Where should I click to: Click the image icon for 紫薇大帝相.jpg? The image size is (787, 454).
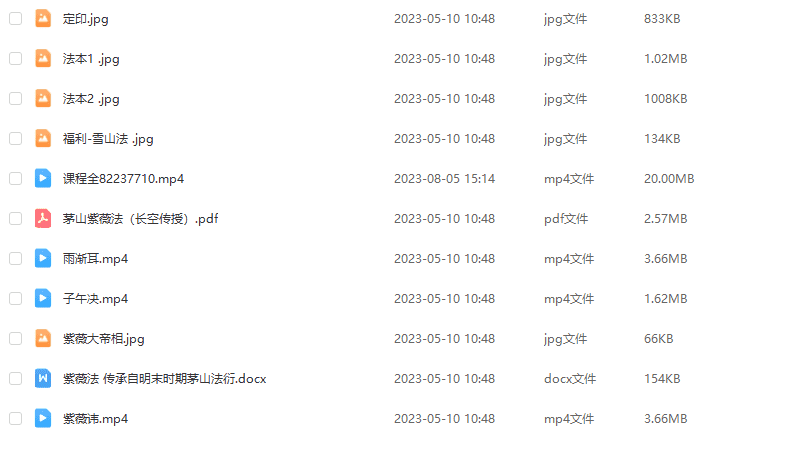(43, 339)
